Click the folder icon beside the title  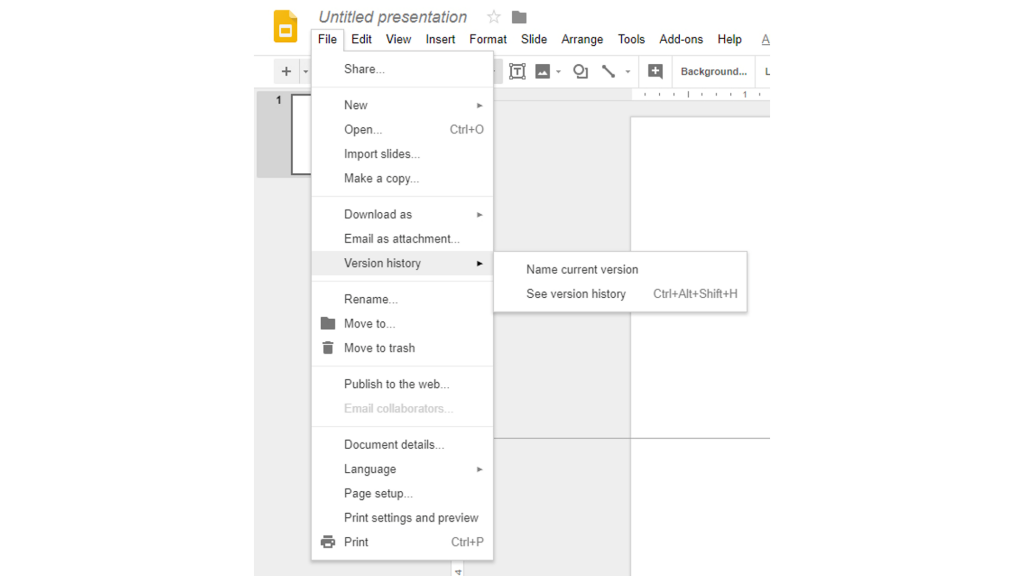pyautogui.click(x=516, y=16)
